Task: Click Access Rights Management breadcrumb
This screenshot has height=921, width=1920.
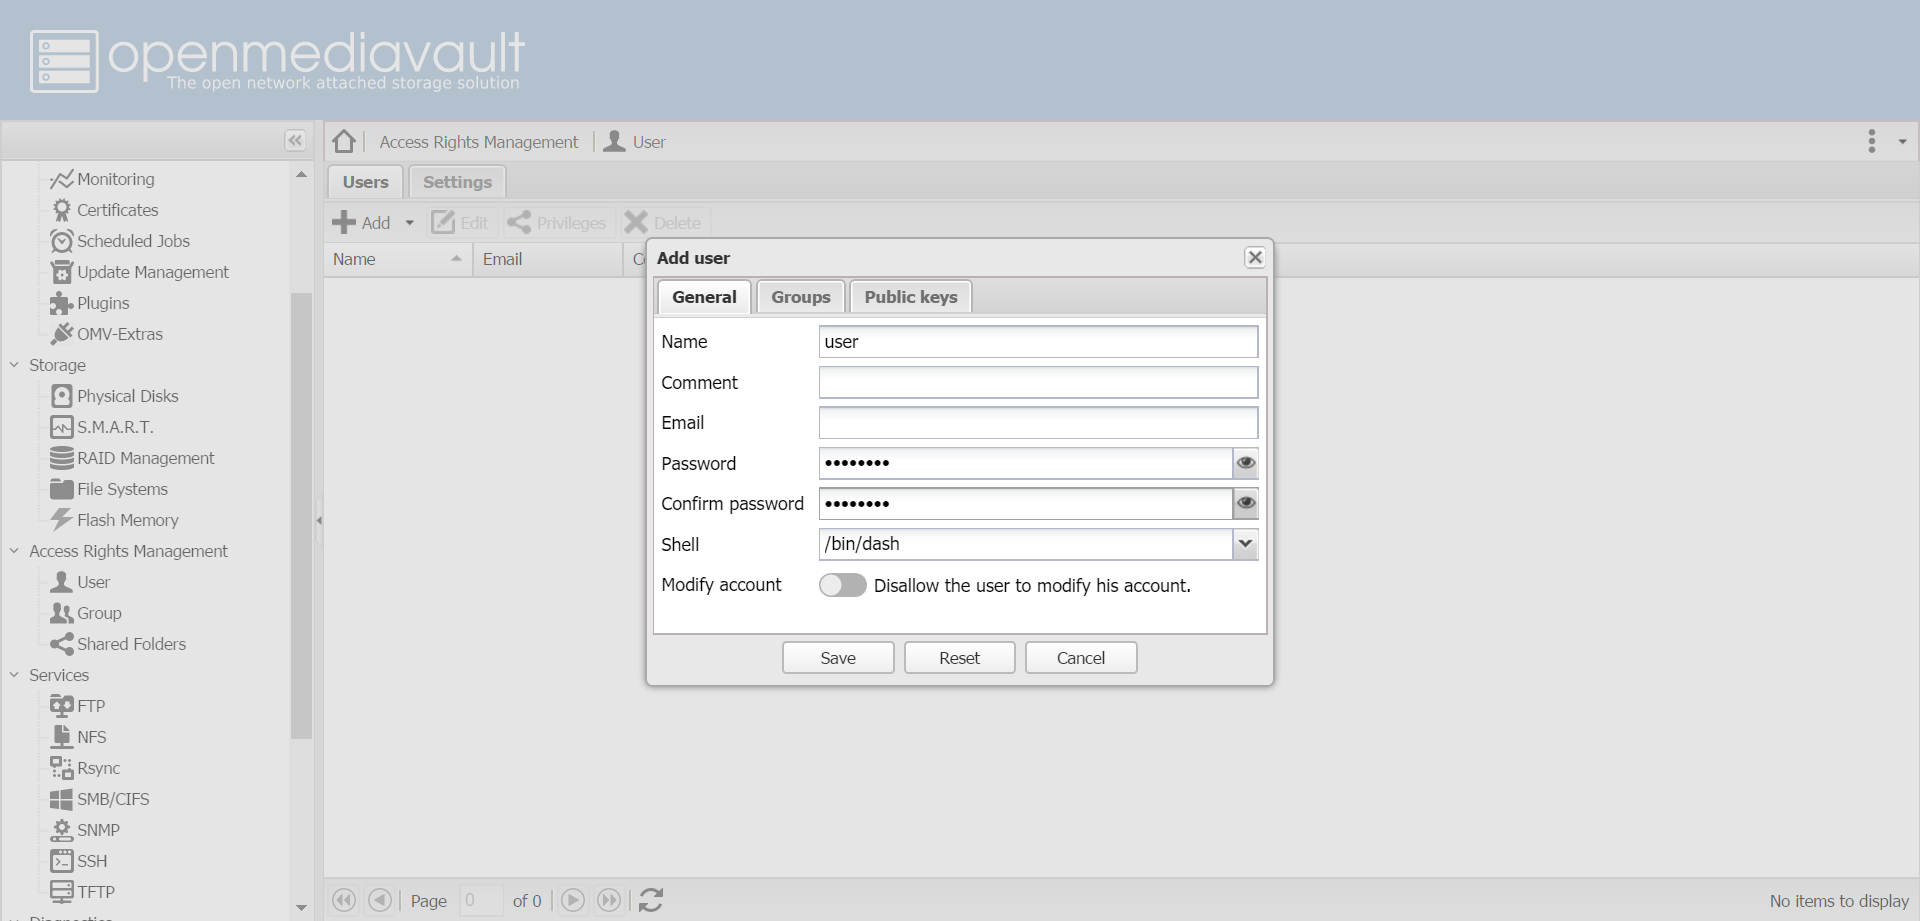Action: pos(479,142)
